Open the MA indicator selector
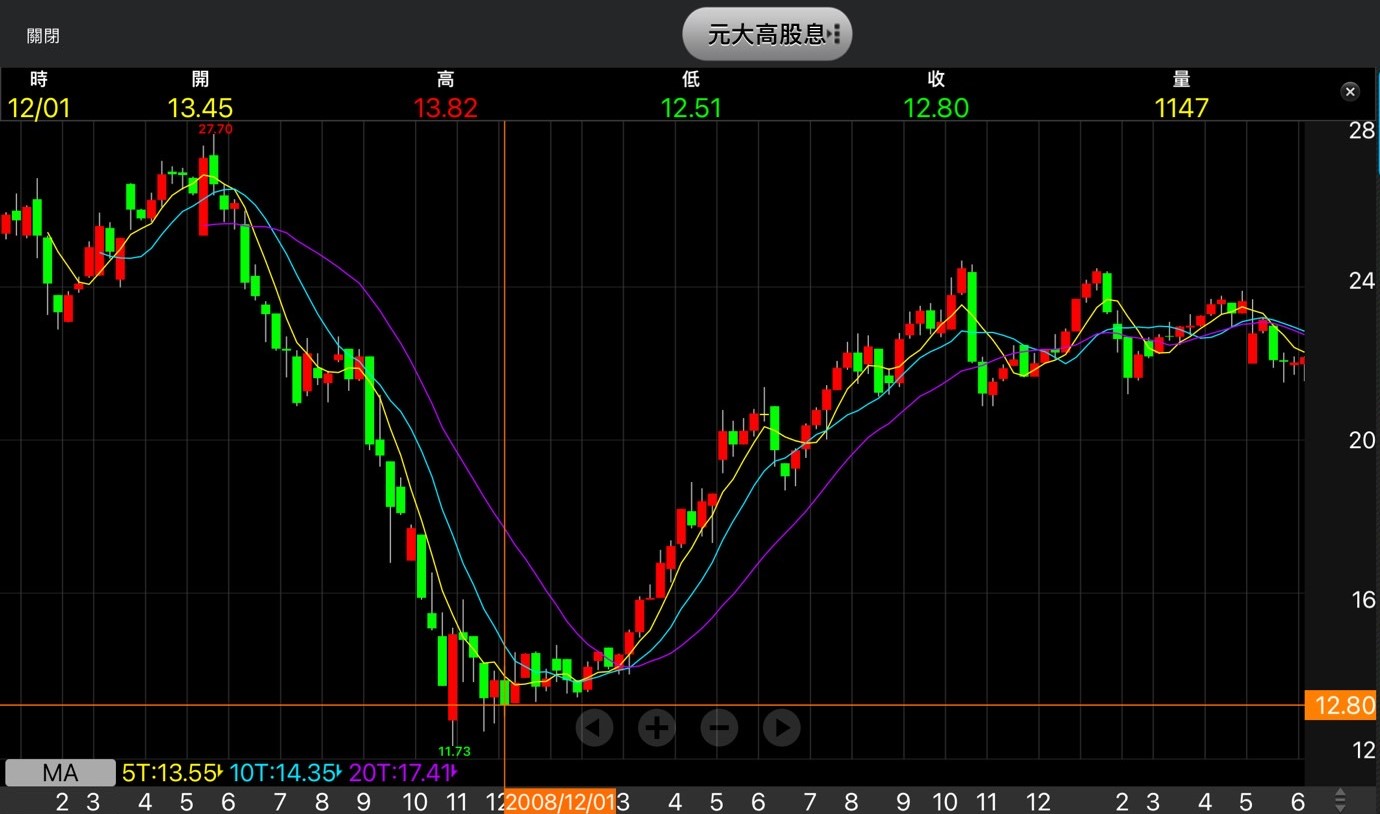The height and width of the screenshot is (814, 1380). [60, 773]
